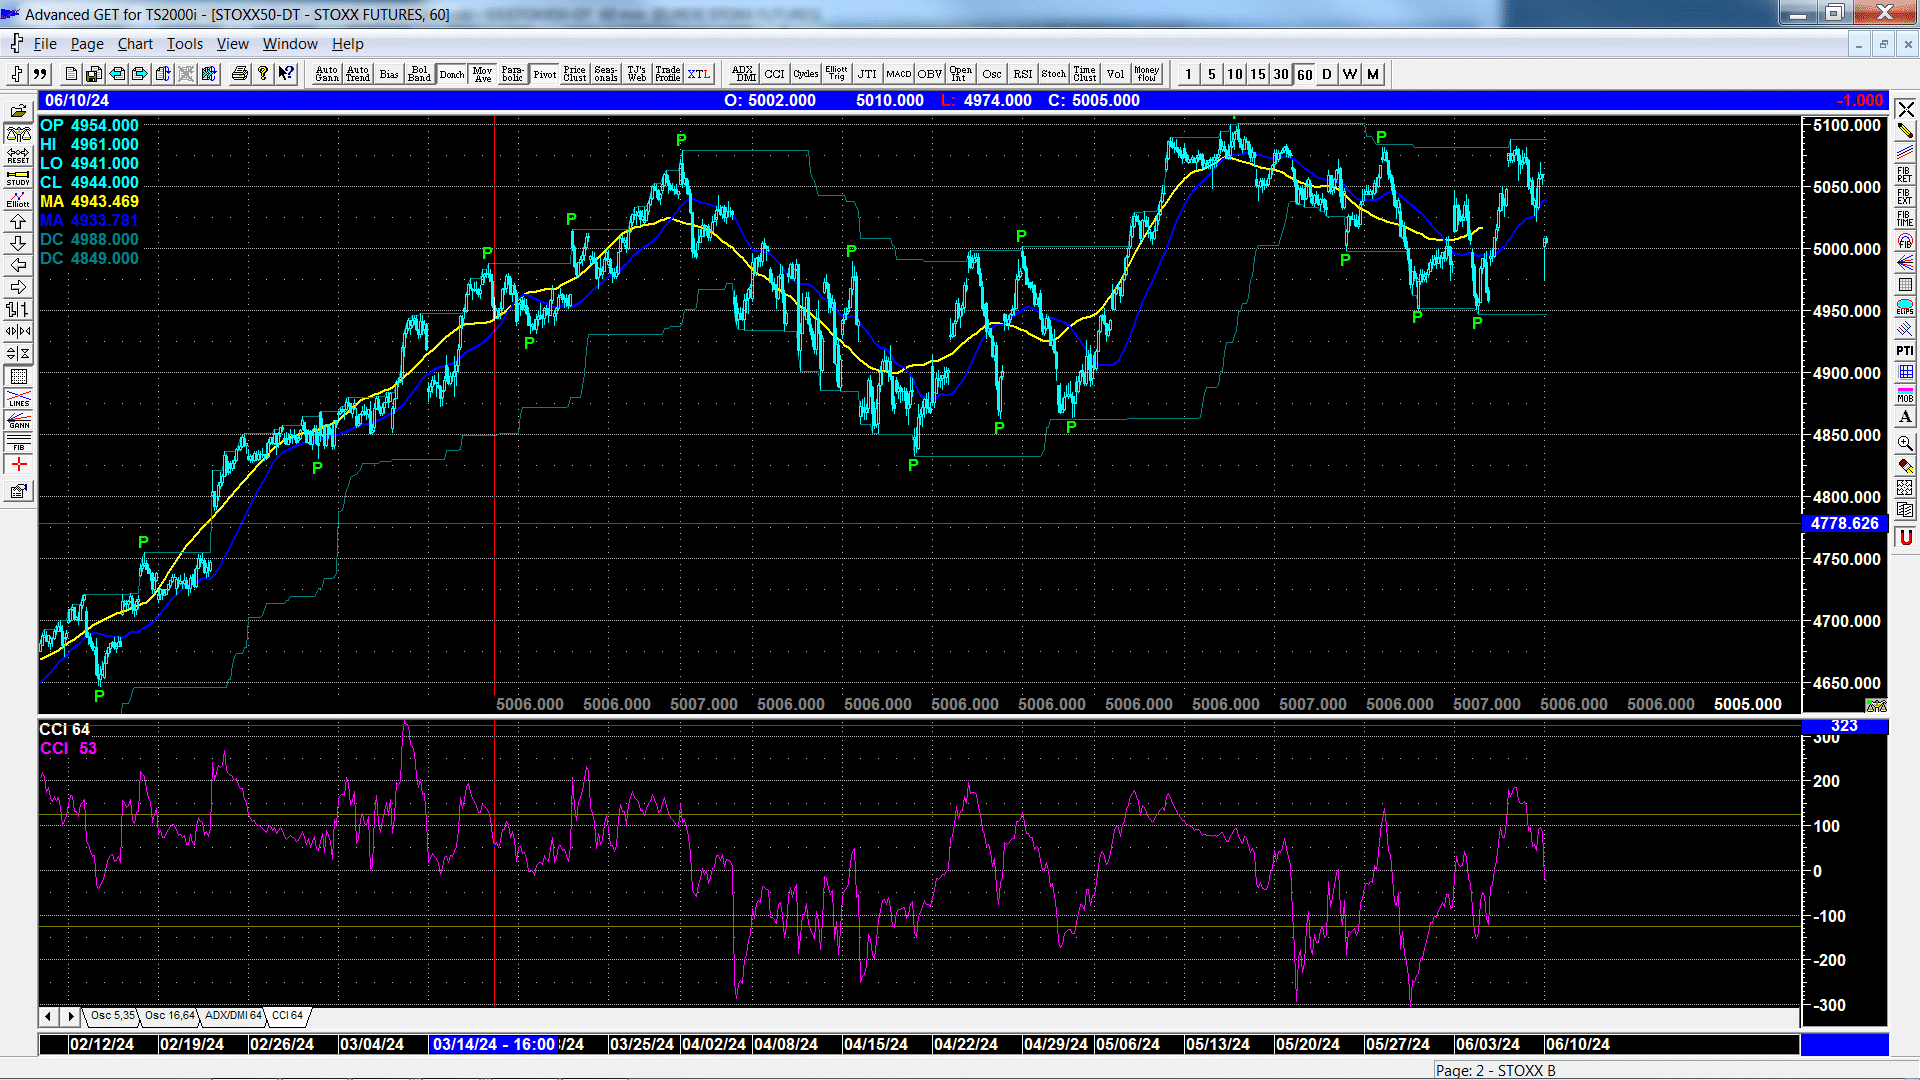Click the TJ's Web study button
The image size is (1920, 1080).
tap(637, 74)
